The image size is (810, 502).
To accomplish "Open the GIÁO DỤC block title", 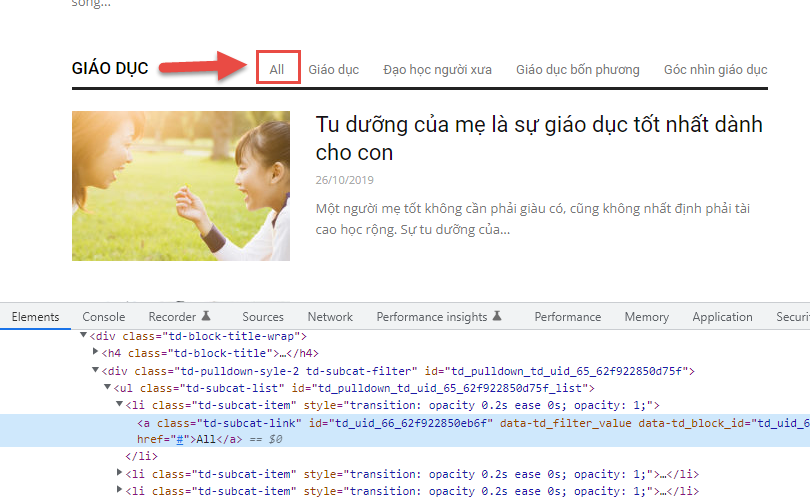I will click(110, 68).
